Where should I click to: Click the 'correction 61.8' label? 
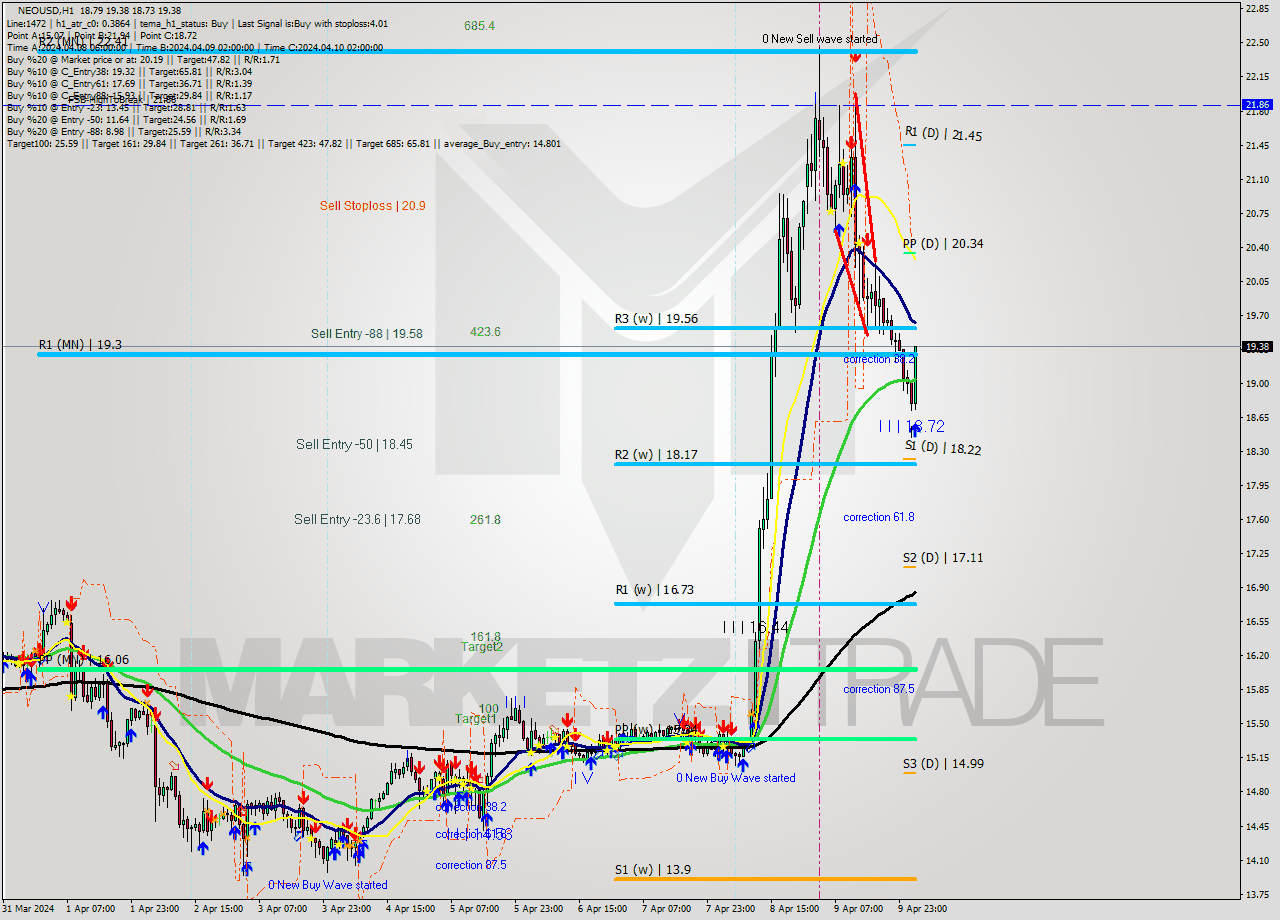click(879, 517)
